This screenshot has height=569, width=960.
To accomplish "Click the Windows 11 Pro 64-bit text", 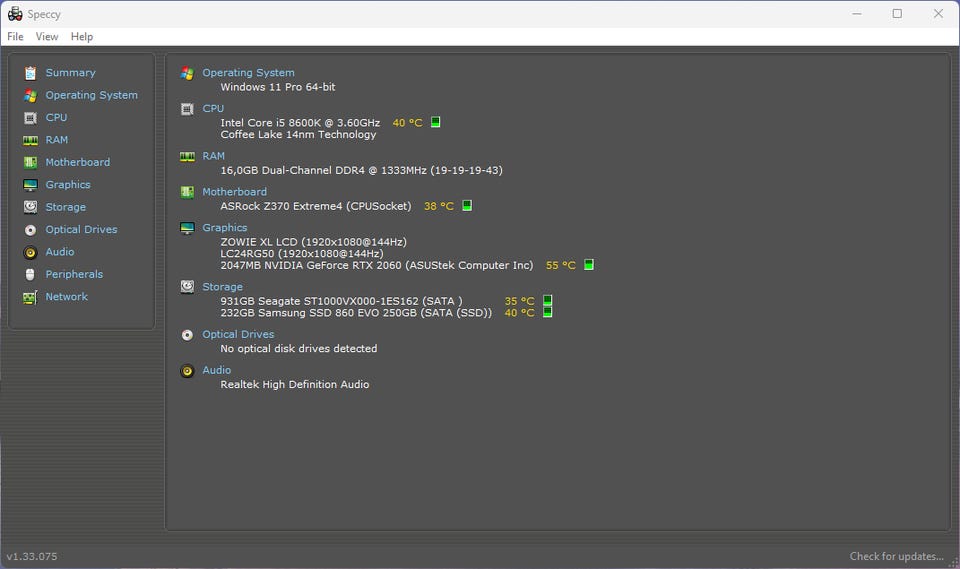I will click(278, 87).
